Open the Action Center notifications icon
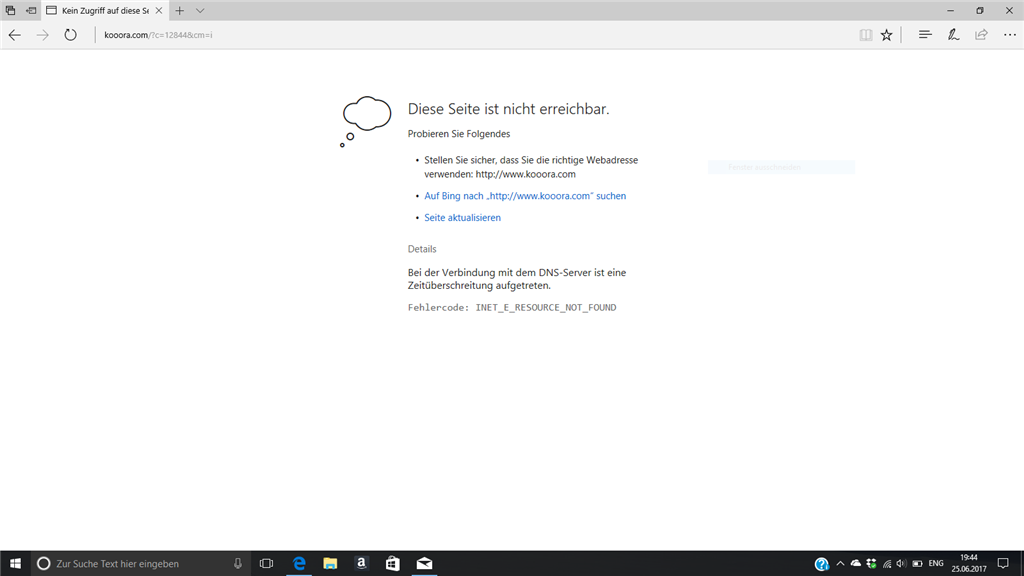 tap(1003, 564)
